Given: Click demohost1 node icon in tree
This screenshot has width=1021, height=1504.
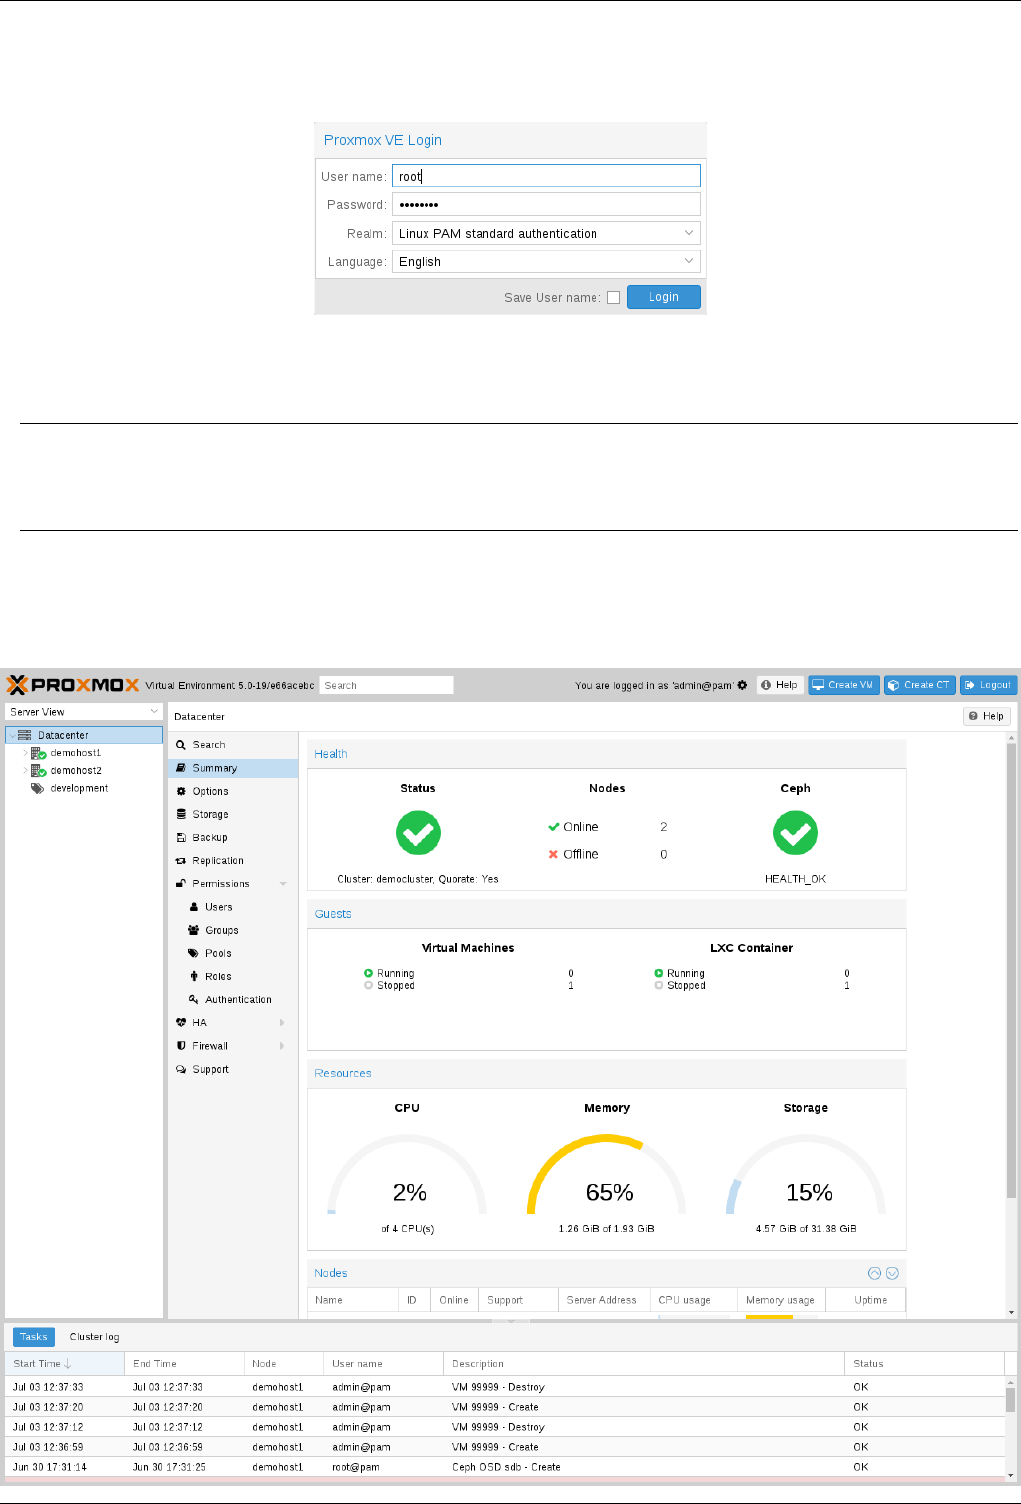Looking at the screenshot, I should pos(38,753).
